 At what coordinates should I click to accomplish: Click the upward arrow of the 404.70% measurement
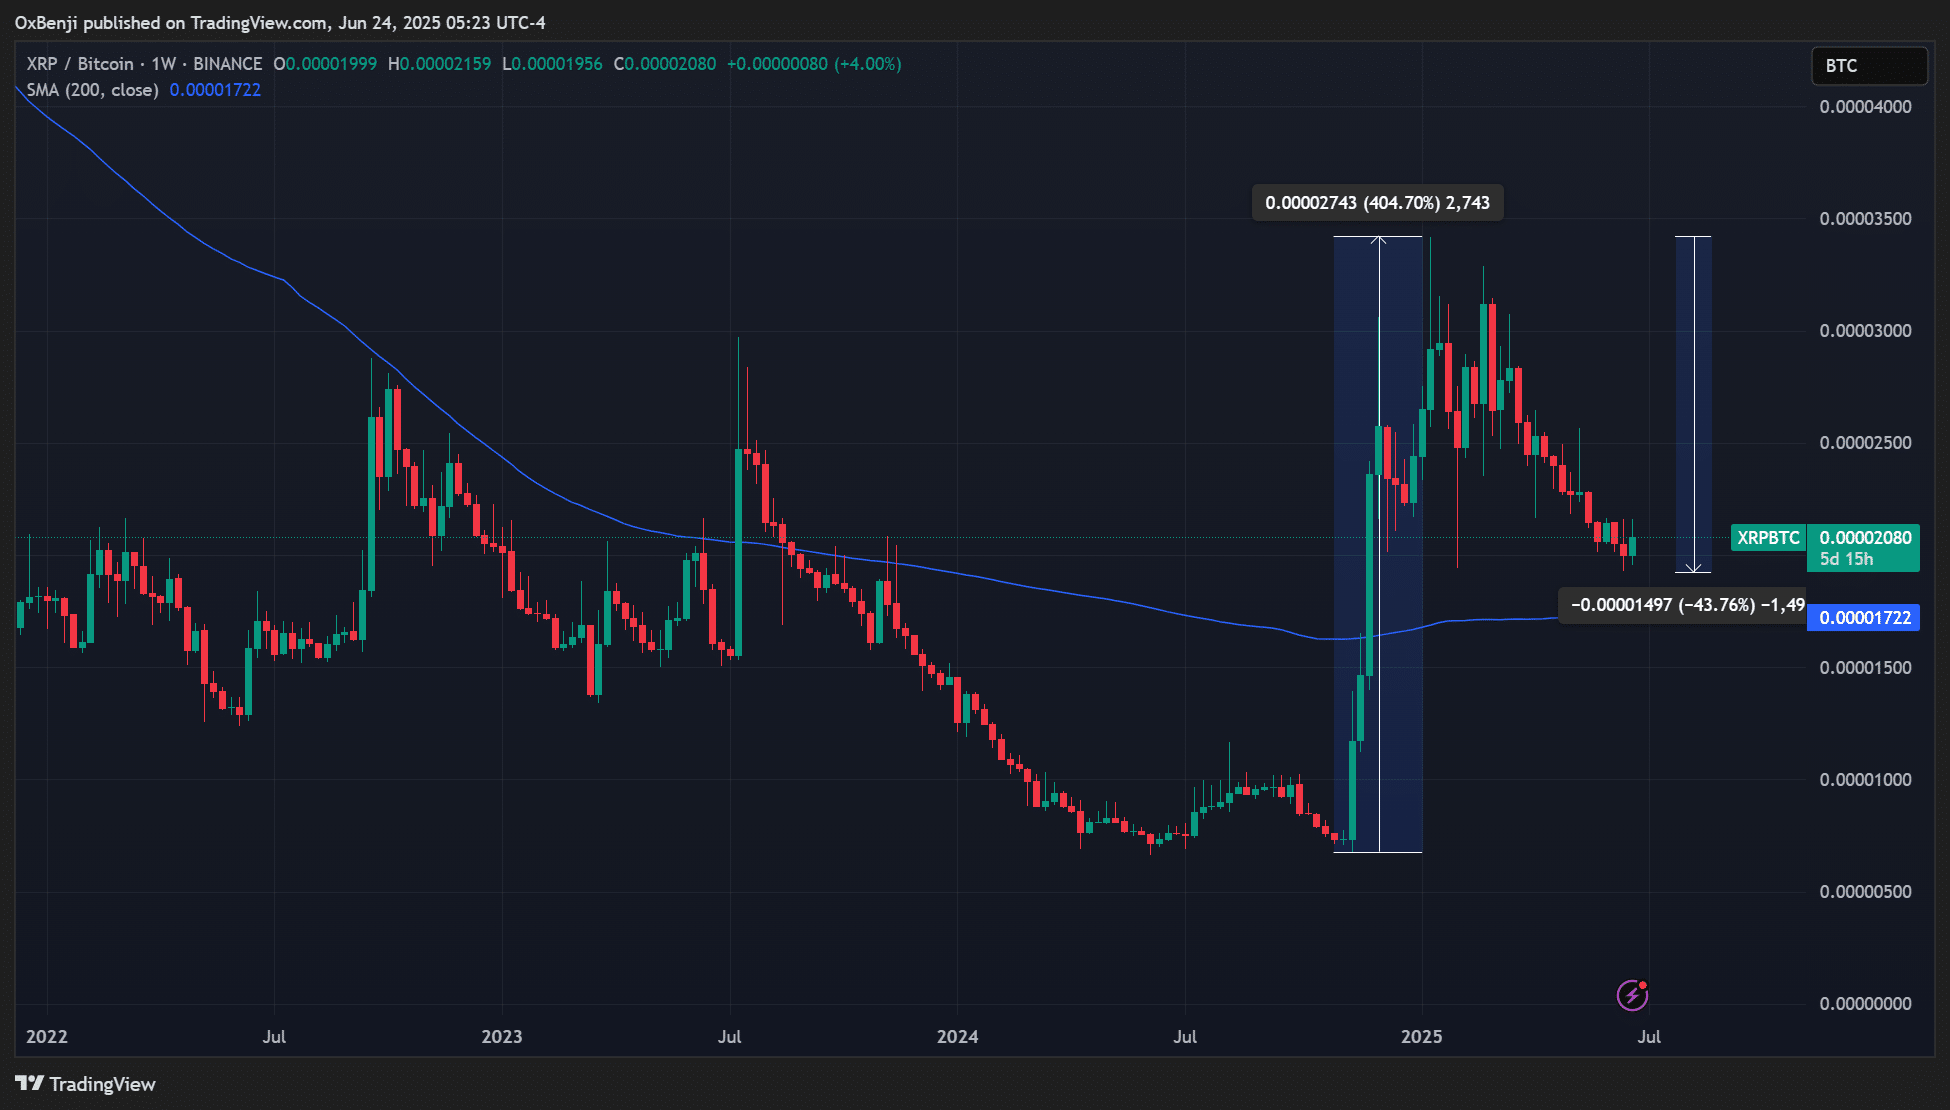(1379, 240)
